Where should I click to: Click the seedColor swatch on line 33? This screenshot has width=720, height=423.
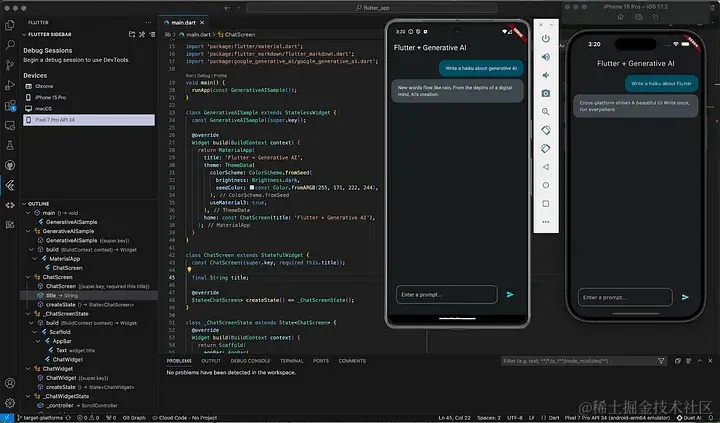[x=252, y=187]
